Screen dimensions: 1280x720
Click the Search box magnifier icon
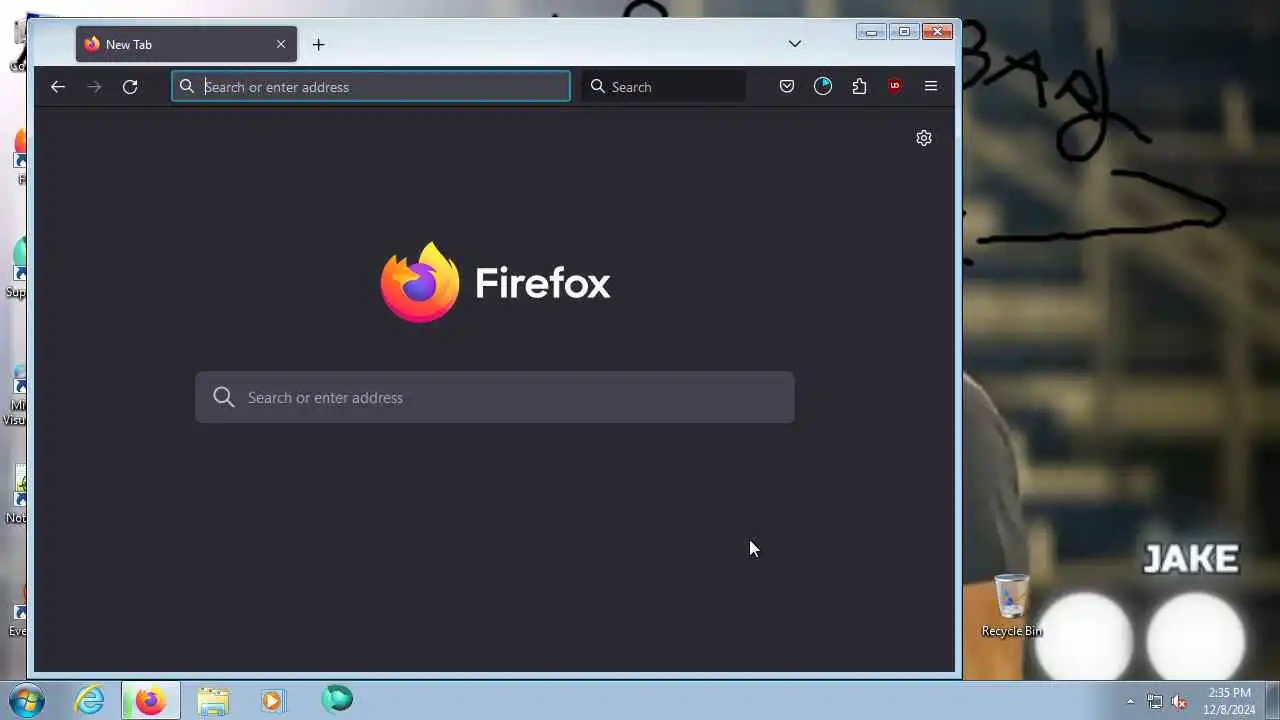598,87
